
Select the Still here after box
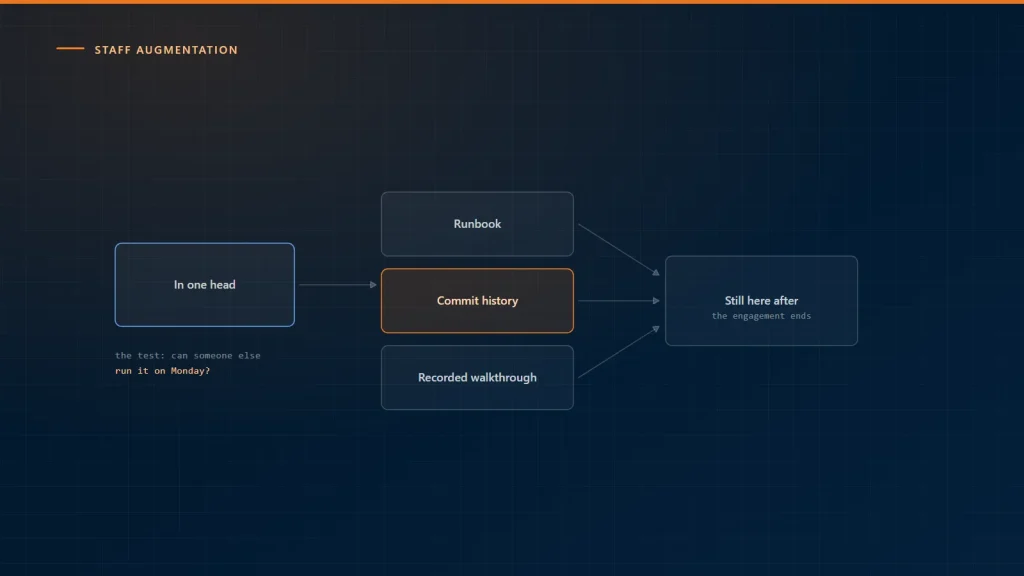pyautogui.click(x=761, y=301)
